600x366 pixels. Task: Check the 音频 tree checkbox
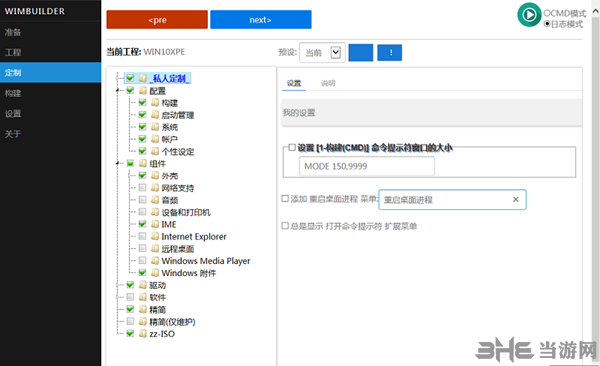click(142, 200)
